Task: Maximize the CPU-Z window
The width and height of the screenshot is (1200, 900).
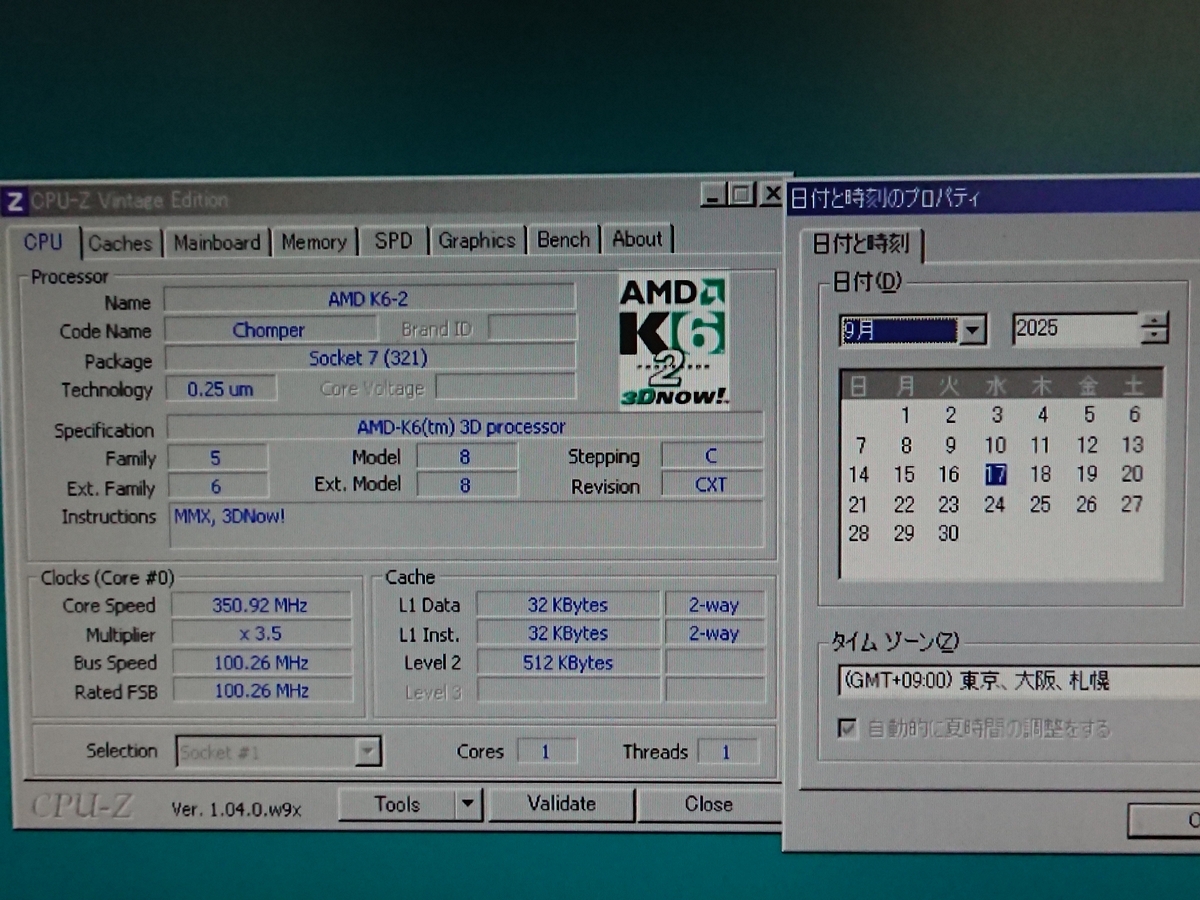Action: pyautogui.click(x=741, y=194)
